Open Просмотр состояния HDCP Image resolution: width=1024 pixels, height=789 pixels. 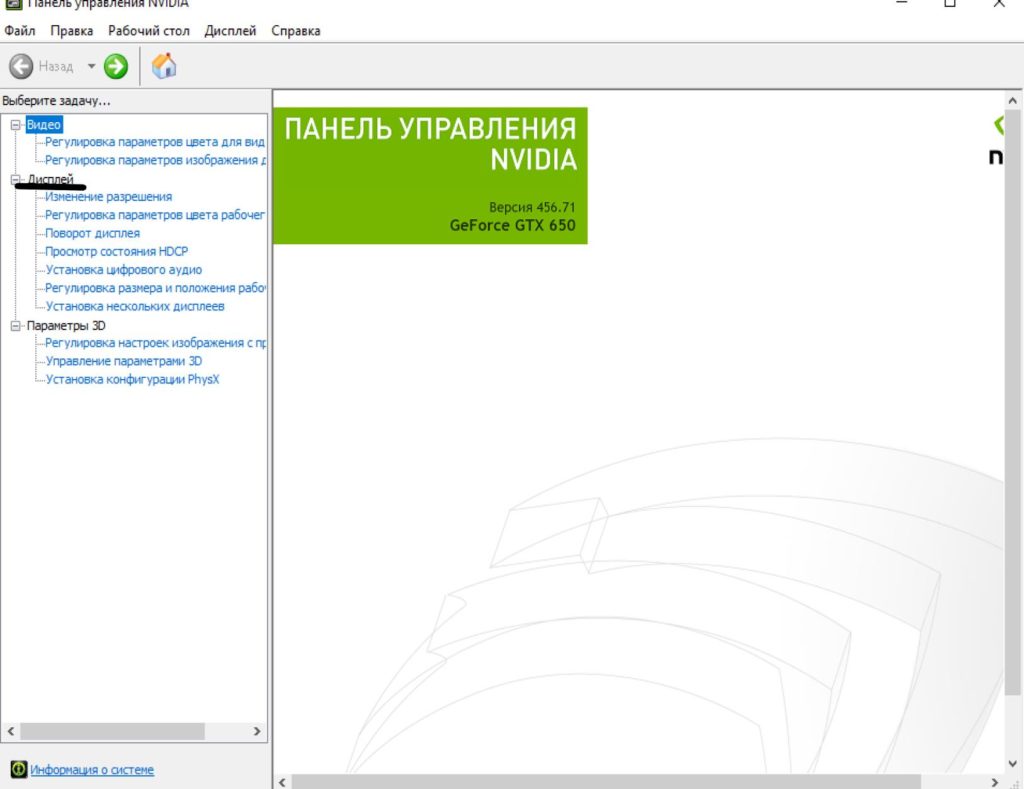click(116, 252)
